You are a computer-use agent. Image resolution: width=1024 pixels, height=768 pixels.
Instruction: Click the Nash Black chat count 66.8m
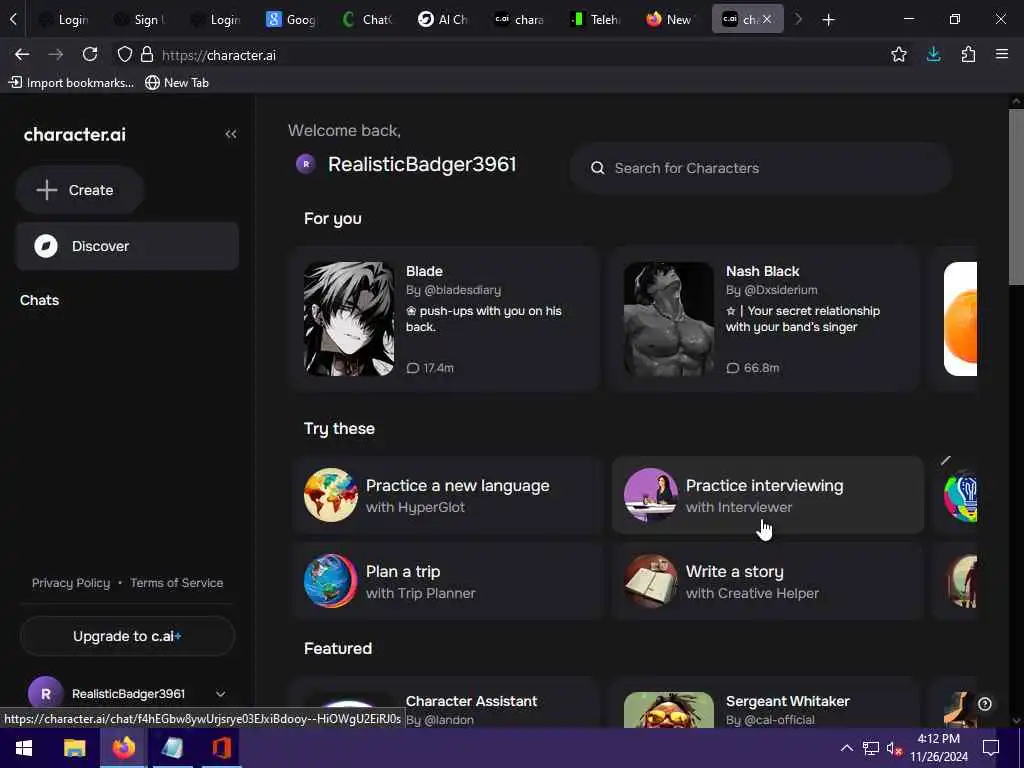tap(752, 368)
